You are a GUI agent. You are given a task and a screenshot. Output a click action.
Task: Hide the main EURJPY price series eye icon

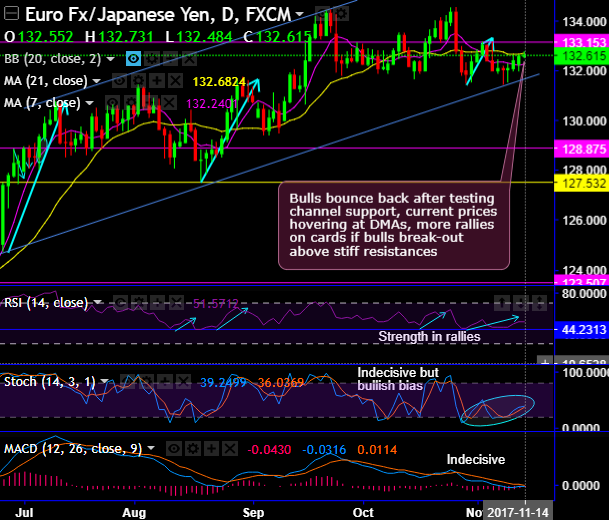322,14
